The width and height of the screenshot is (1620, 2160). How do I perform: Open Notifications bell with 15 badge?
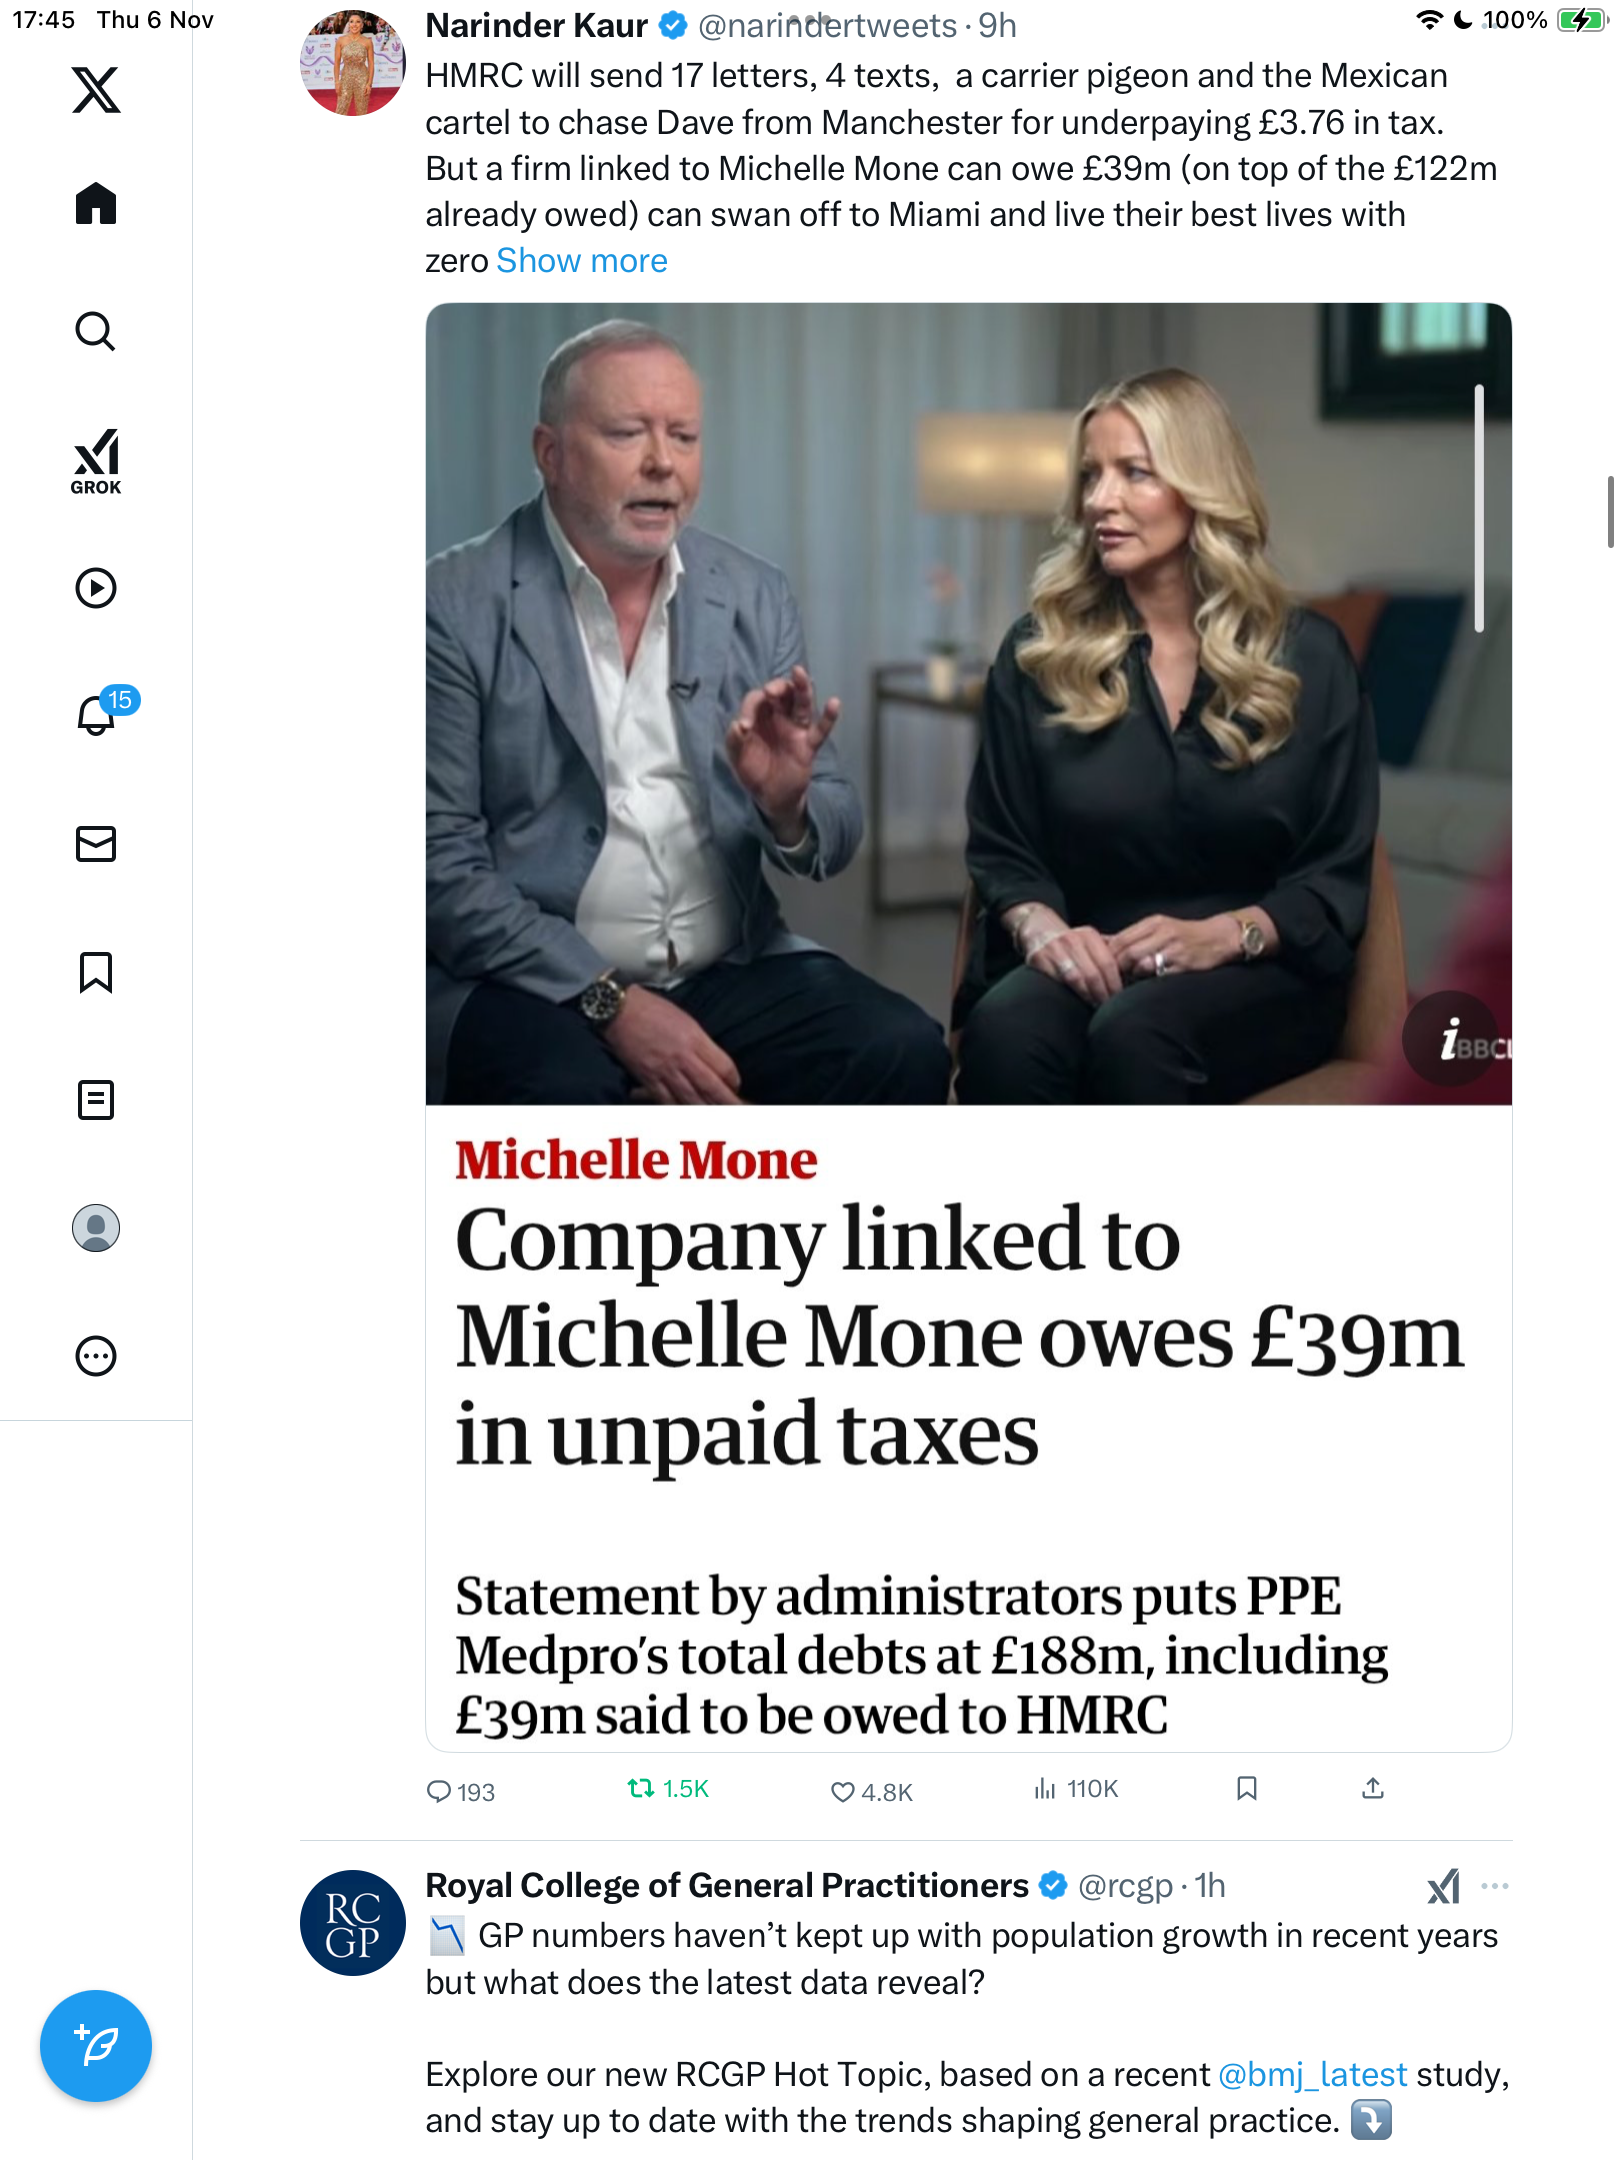[x=98, y=714]
